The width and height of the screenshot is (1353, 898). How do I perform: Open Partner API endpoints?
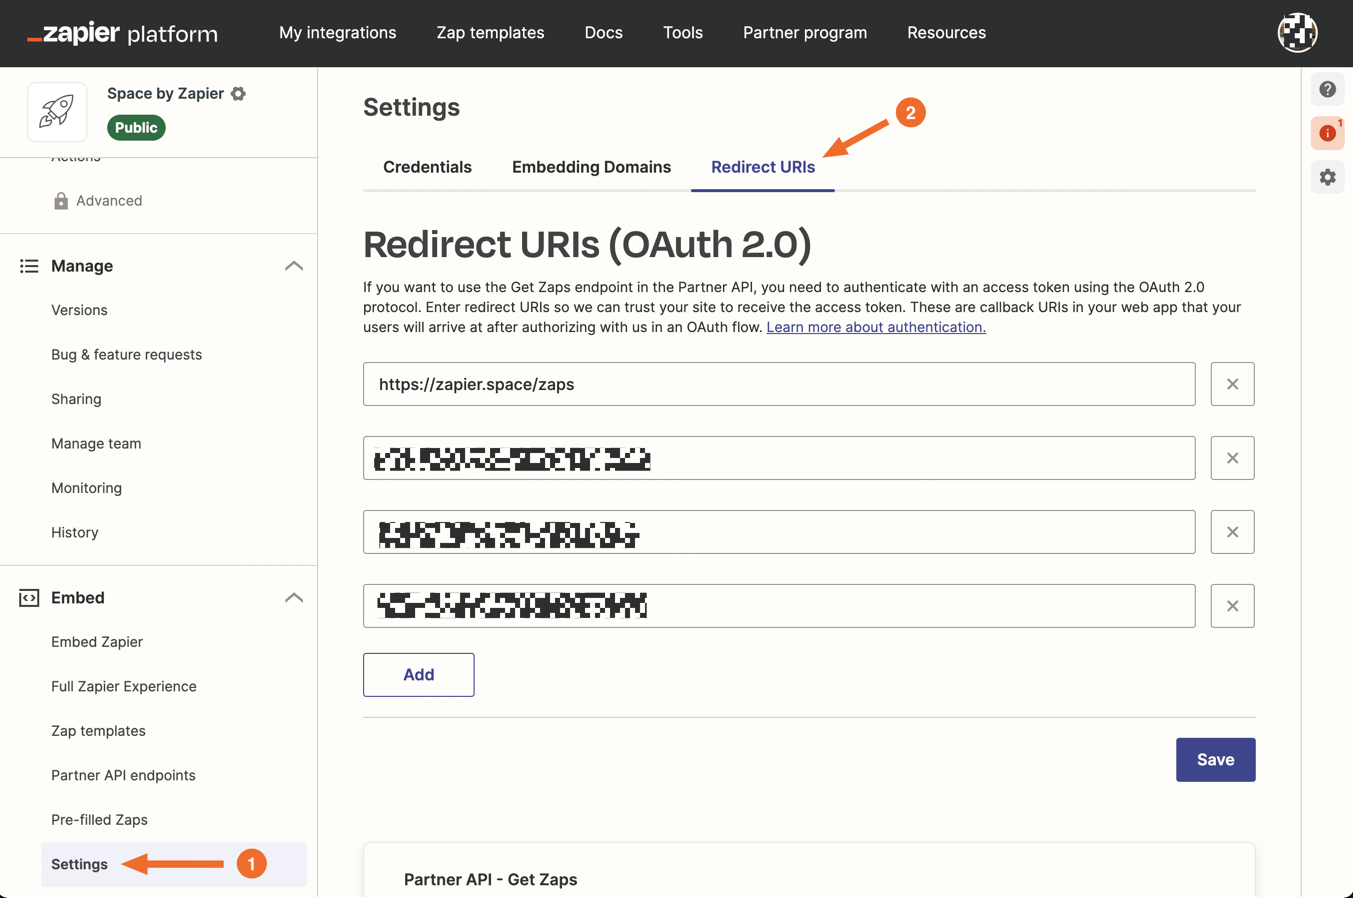point(123,775)
